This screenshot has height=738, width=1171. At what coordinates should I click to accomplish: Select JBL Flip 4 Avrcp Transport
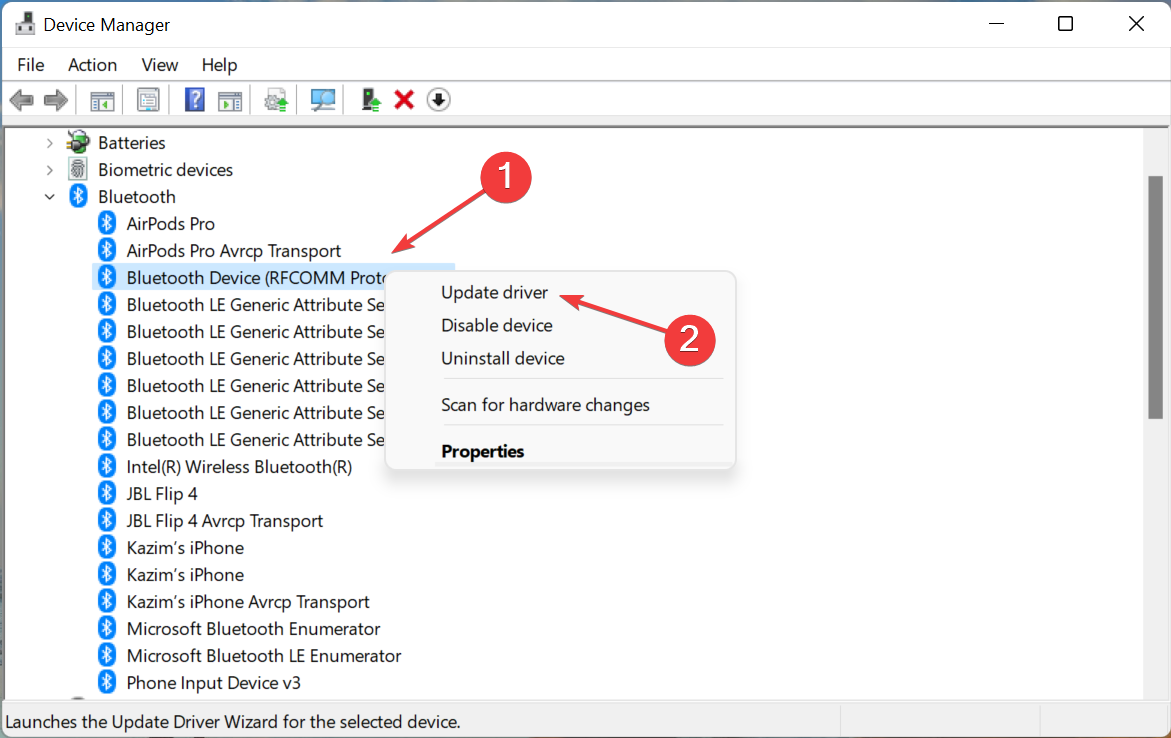[x=225, y=521]
